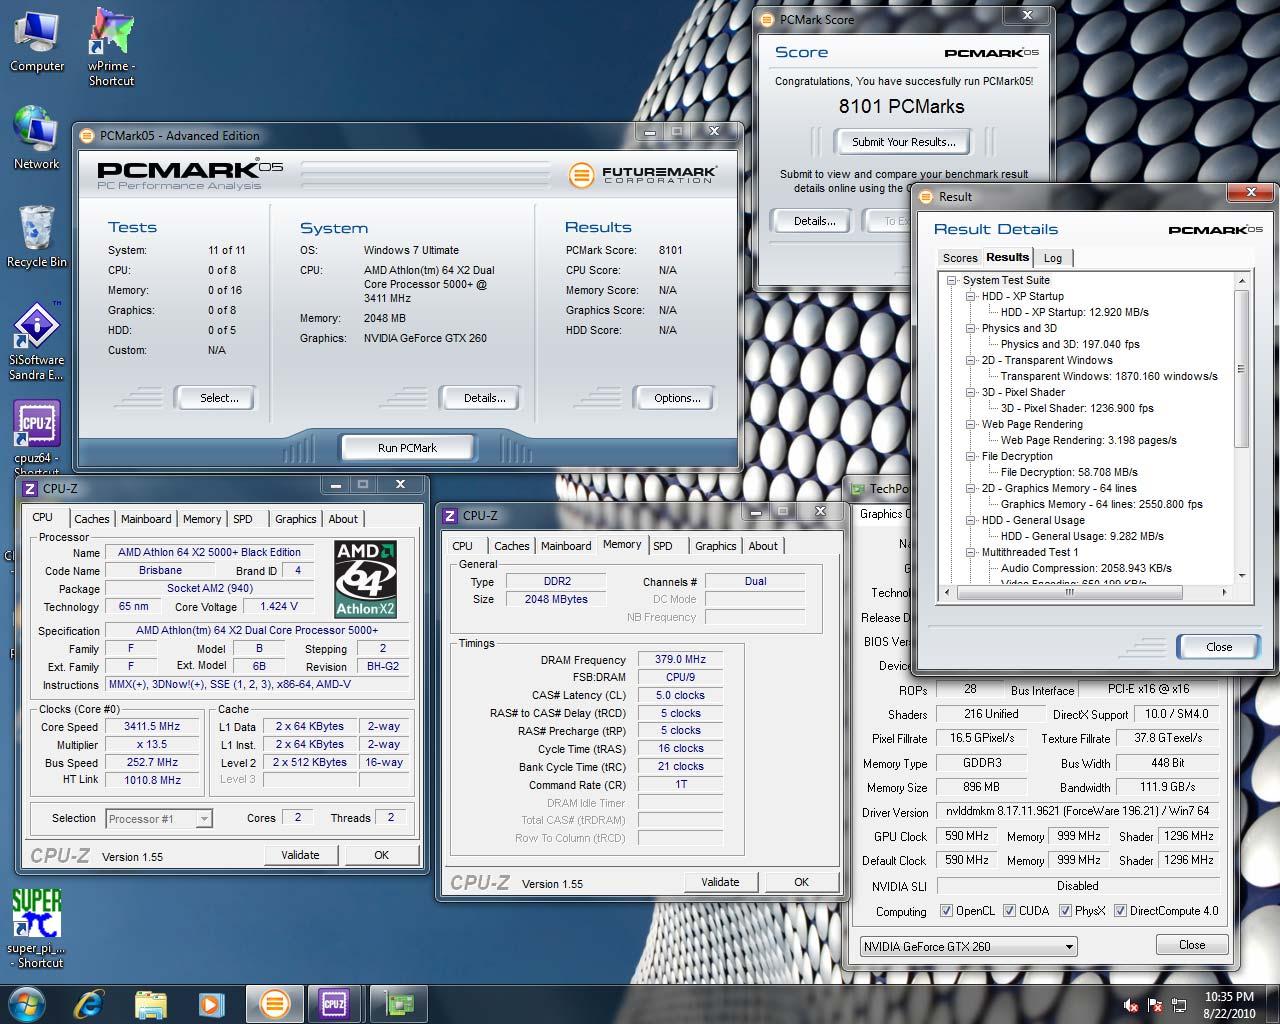Toggle the CUDA checkbox in GPU-Z
This screenshot has width=1280, height=1024.
click(x=1010, y=911)
